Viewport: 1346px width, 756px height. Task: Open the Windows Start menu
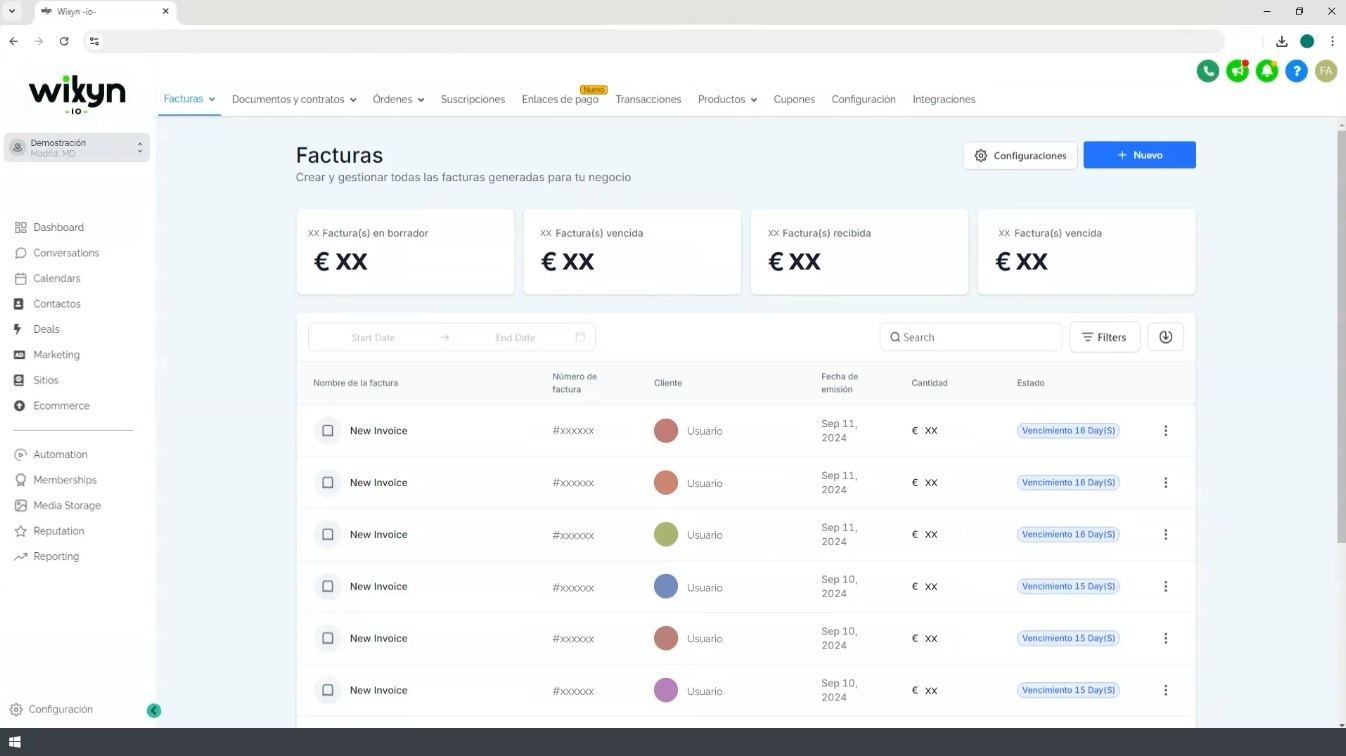coord(15,743)
